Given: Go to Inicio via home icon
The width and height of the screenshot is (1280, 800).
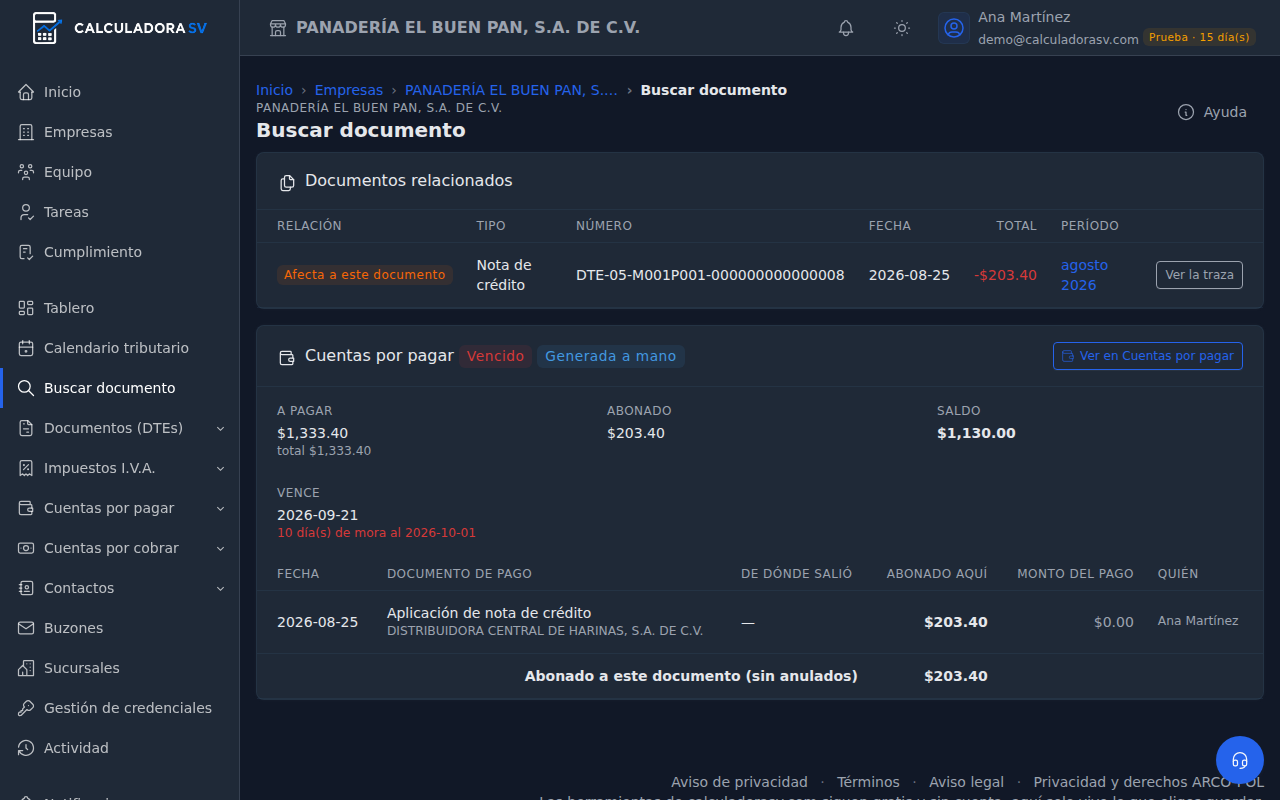Looking at the screenshot, I should [x=26, y=92].
